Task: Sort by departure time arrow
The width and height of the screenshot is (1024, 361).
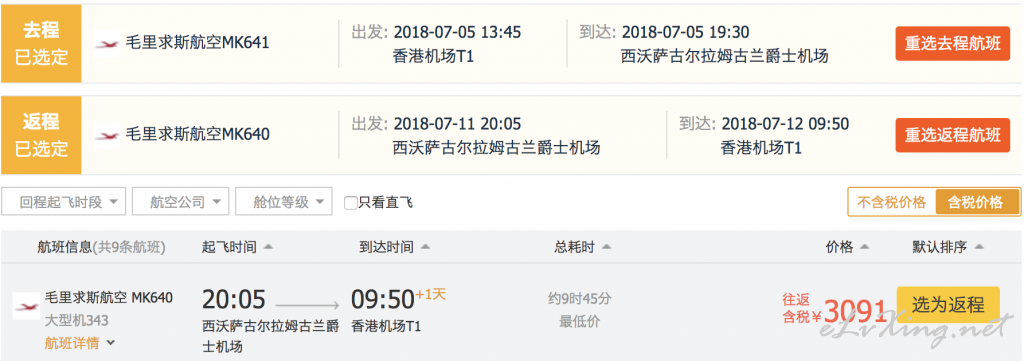Action: click(x=268, y=247)
